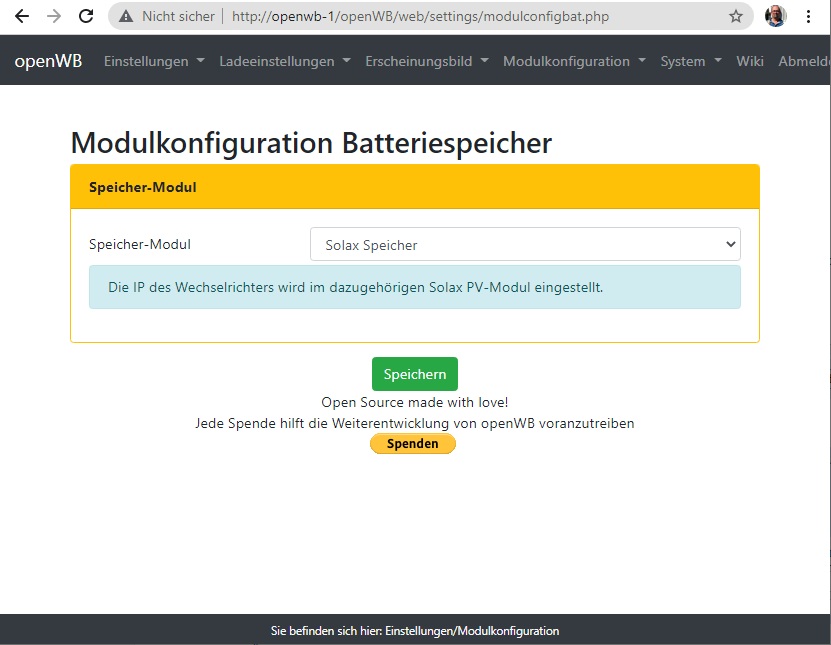Click the 'Jede Spende hilft' donation text
Viewport: 831px width, 645px height.
(414, 423)
